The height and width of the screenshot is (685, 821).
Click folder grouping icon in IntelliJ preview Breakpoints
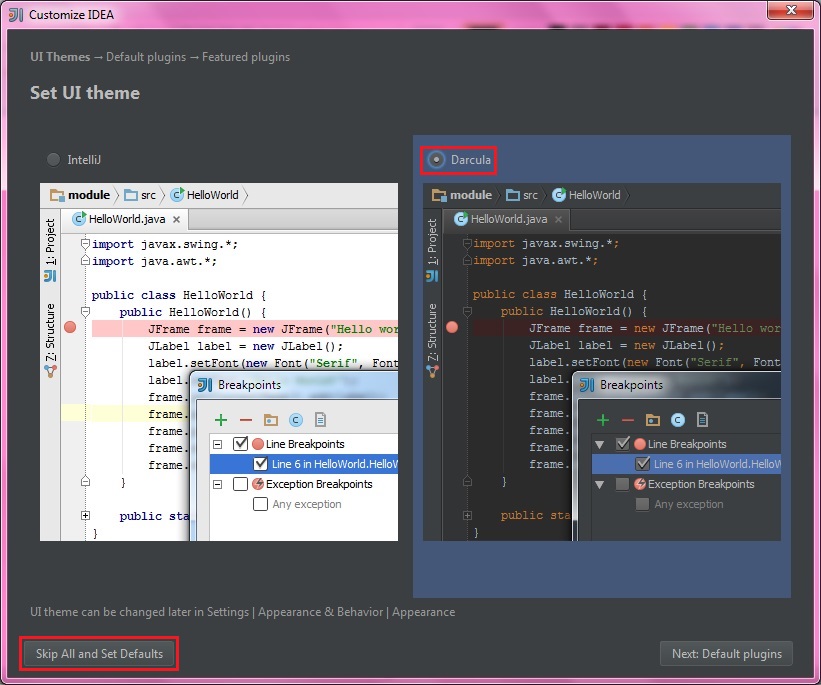271,420
